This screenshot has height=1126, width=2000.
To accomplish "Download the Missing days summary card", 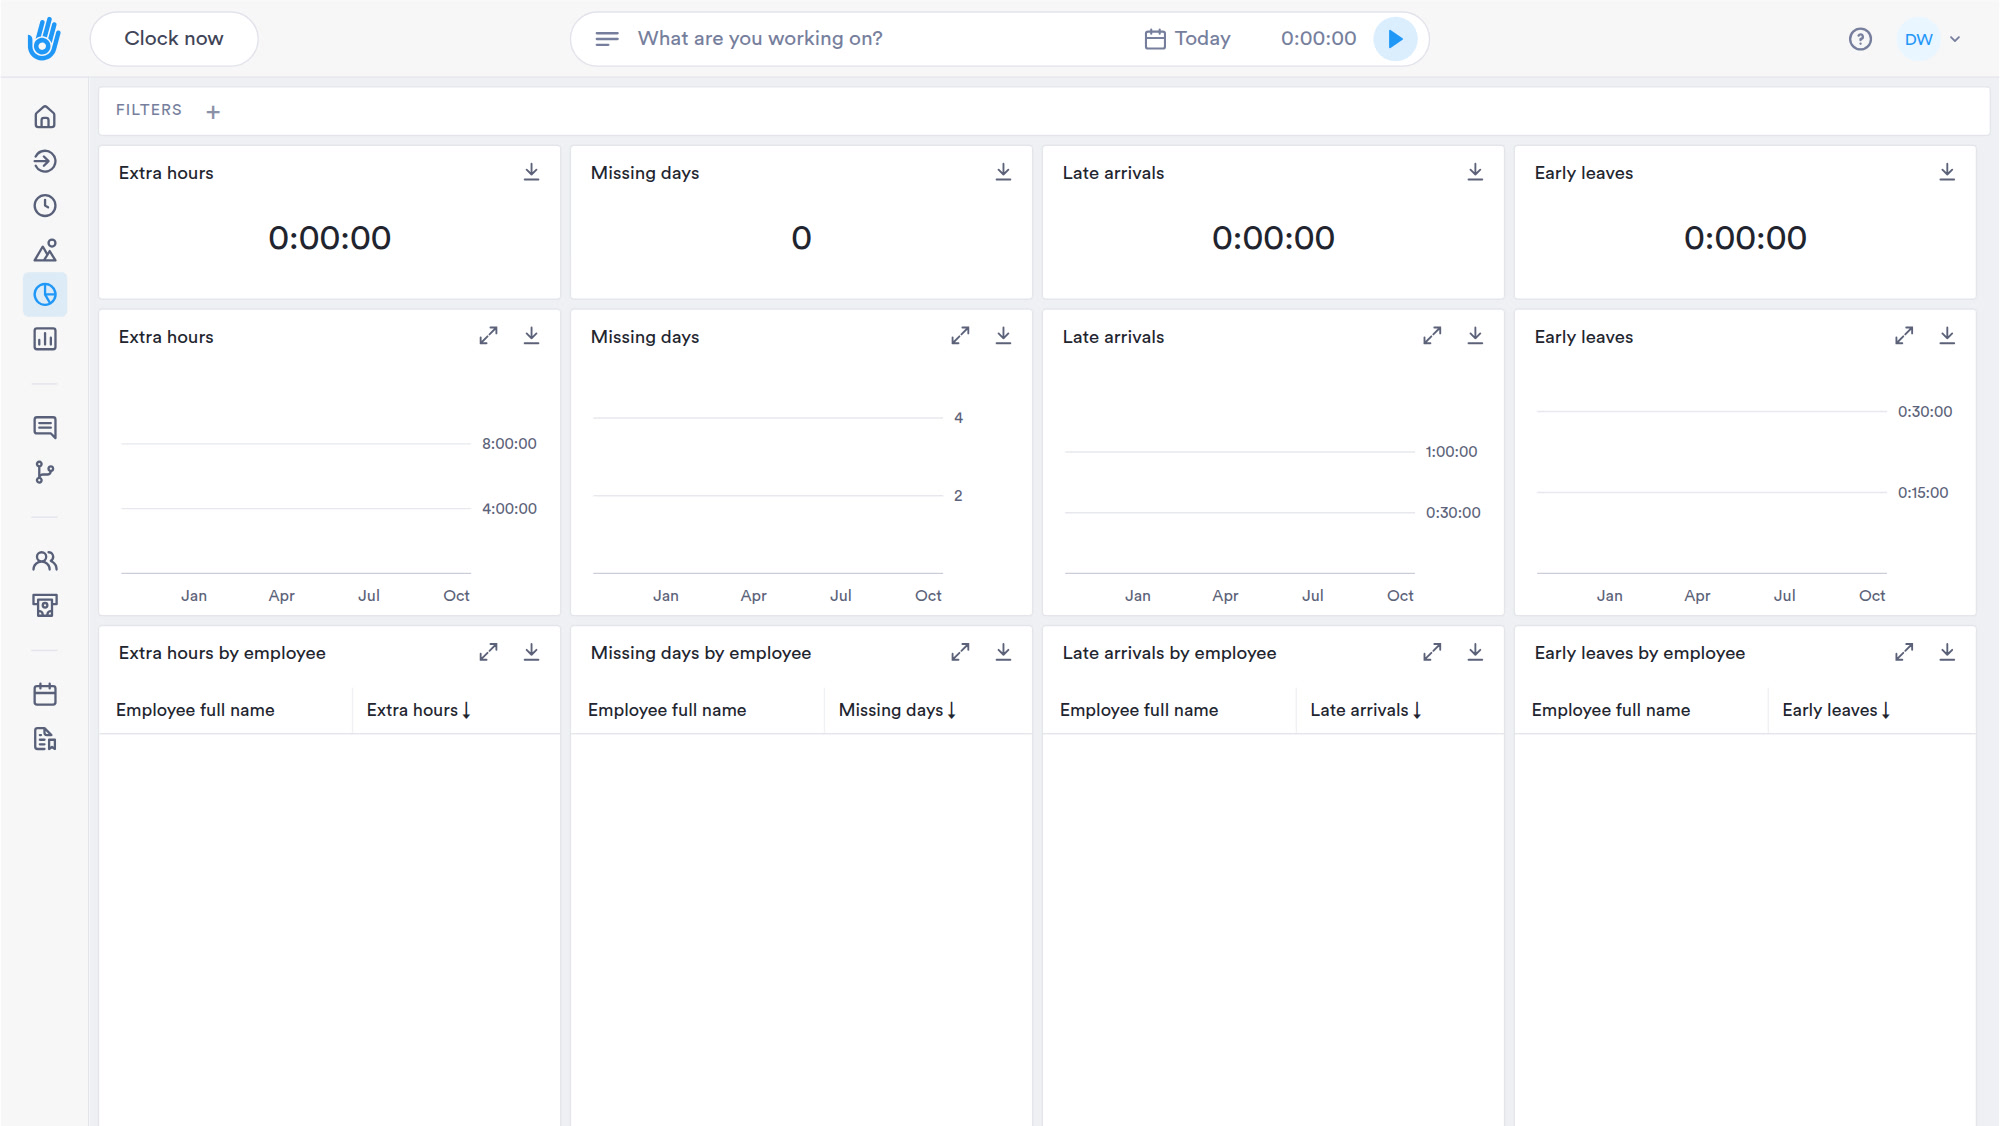I will click(x=1004, y=172).
